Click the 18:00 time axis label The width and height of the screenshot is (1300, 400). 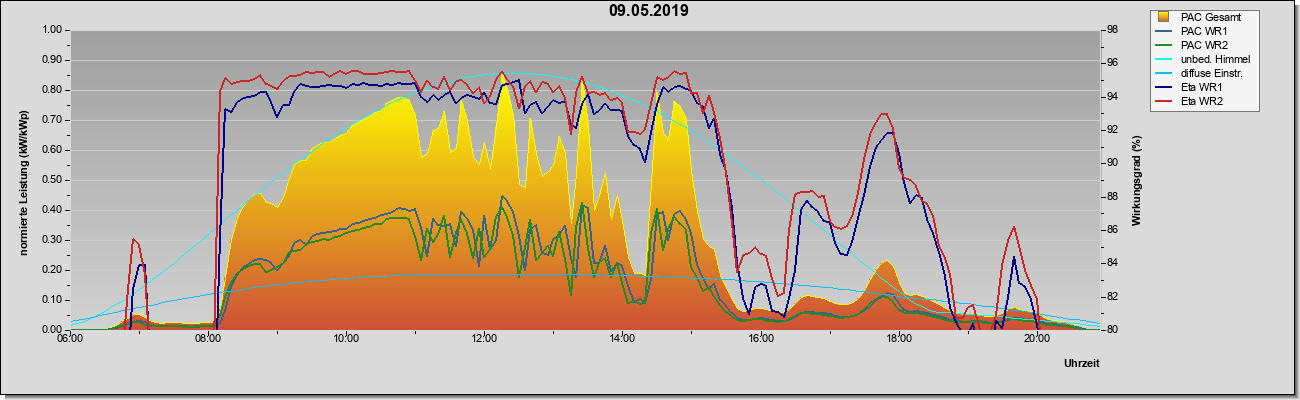pyautogui.click(x=898, y=338)
